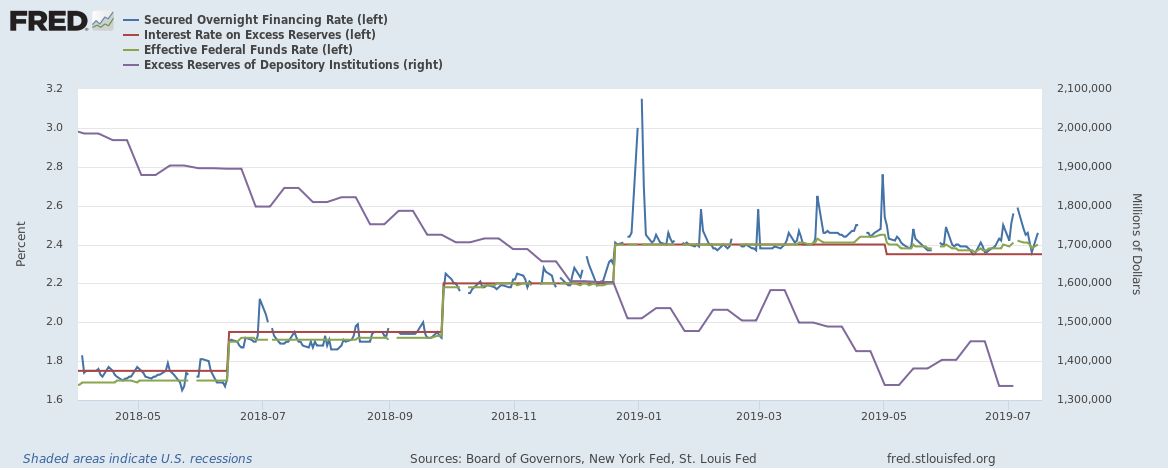Select the 2019-01 date on the x-axis
1168x470 pixels.
point(637,414)
